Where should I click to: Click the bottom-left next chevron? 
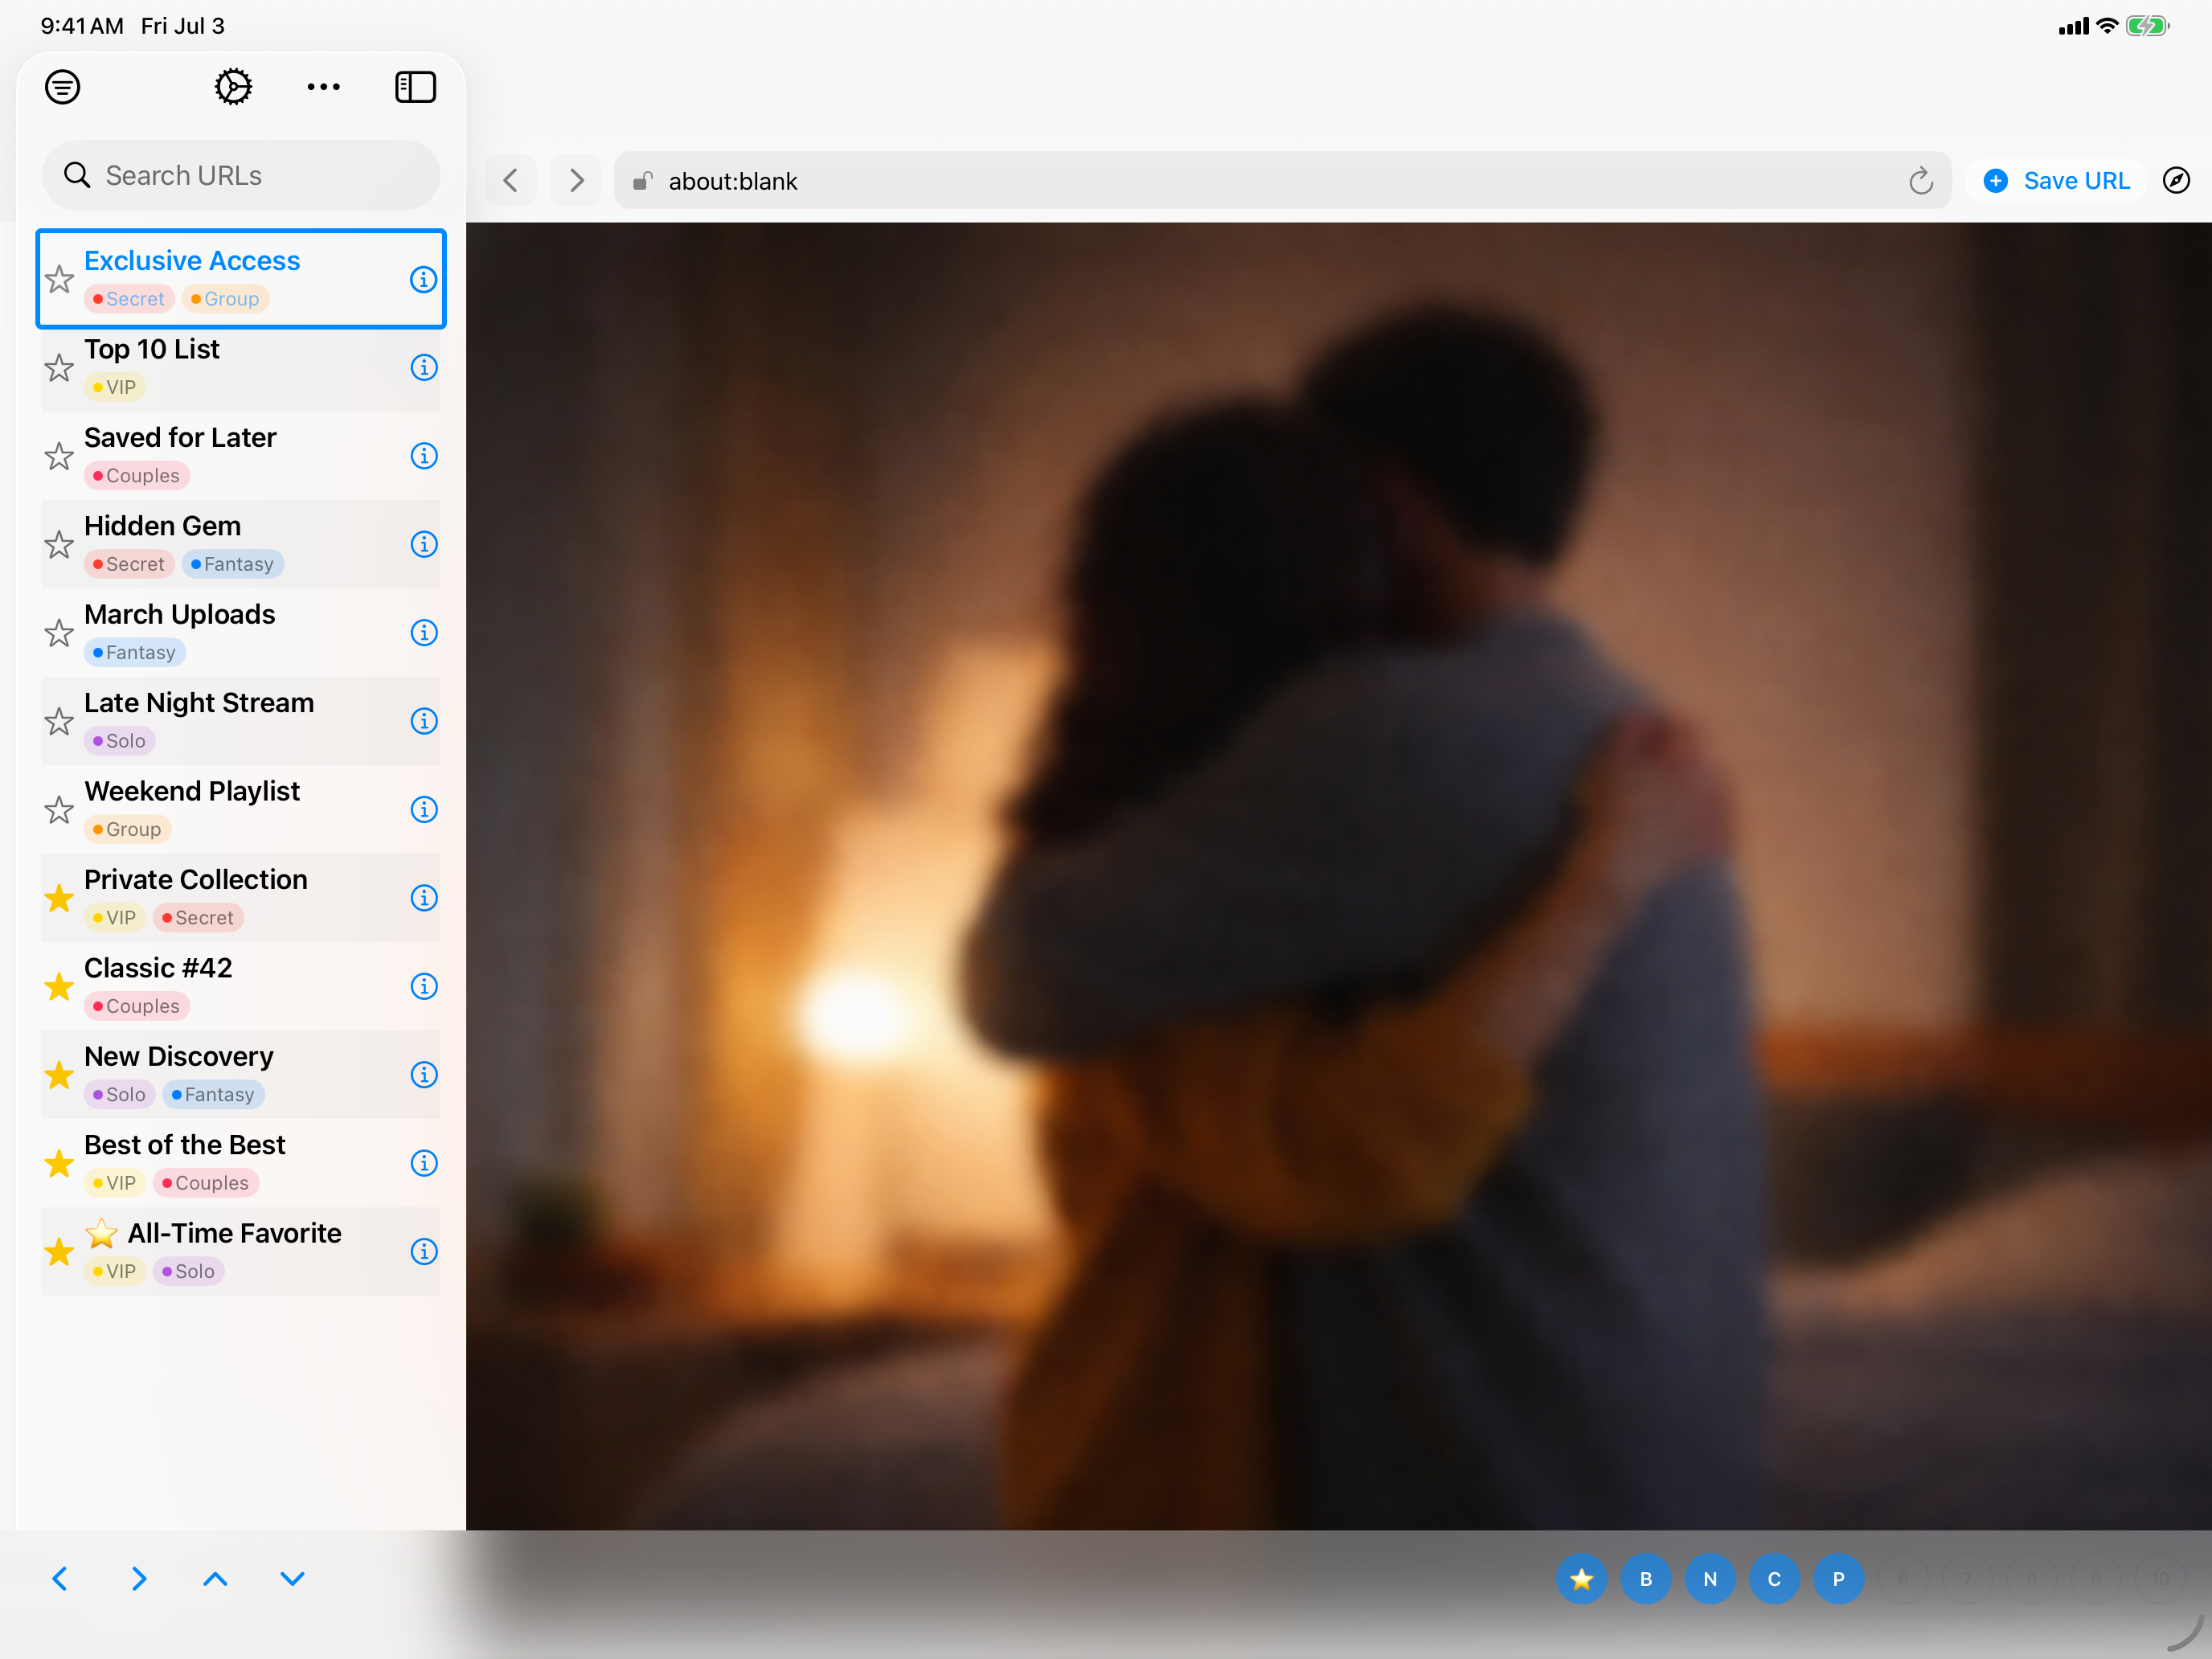[x=138, y=1578]
